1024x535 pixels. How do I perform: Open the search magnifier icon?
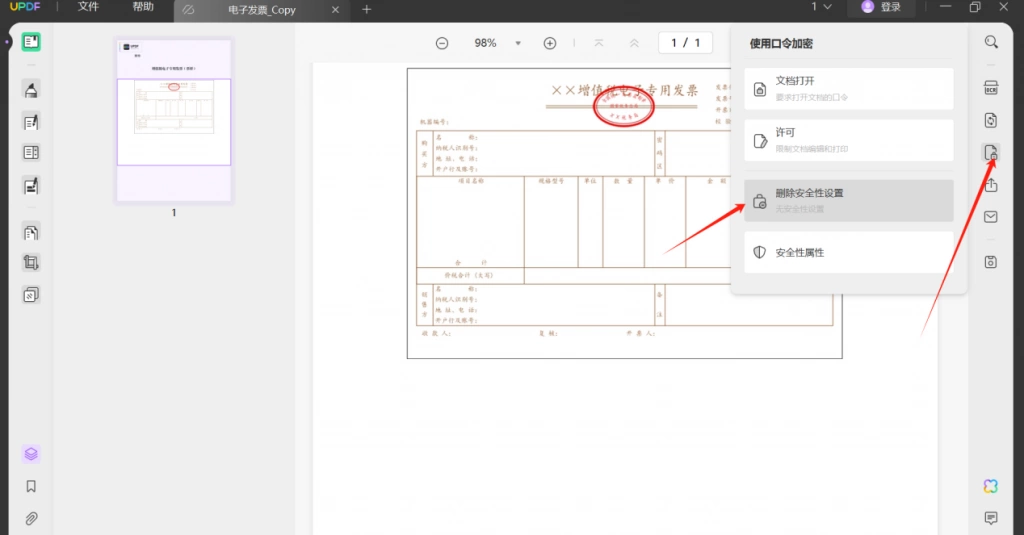(x=991, y=42)
